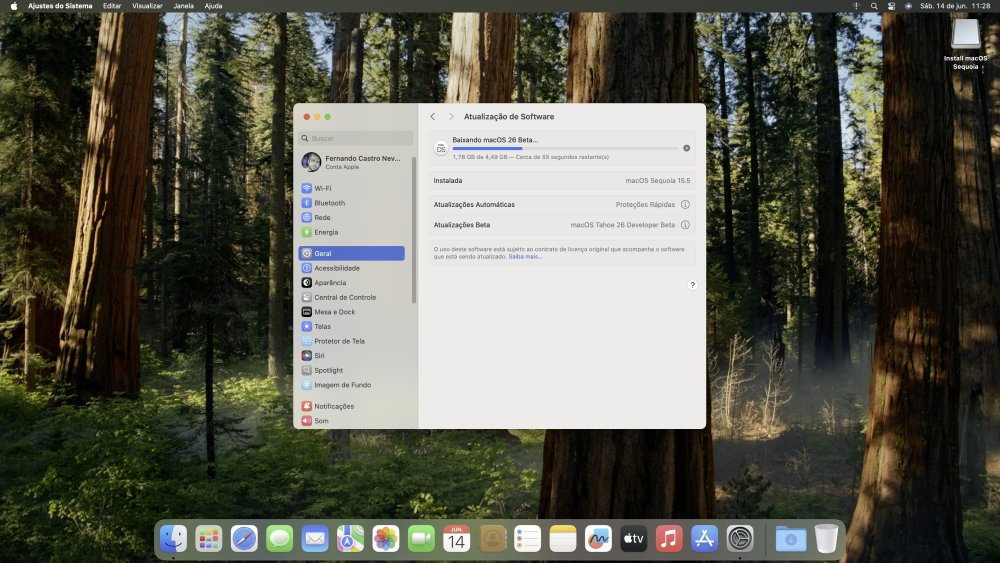The height and width of the screenshot is (563, 1000).
Task: Open the Ajustes do Sistema menu
Action: (x=60, y=6)
